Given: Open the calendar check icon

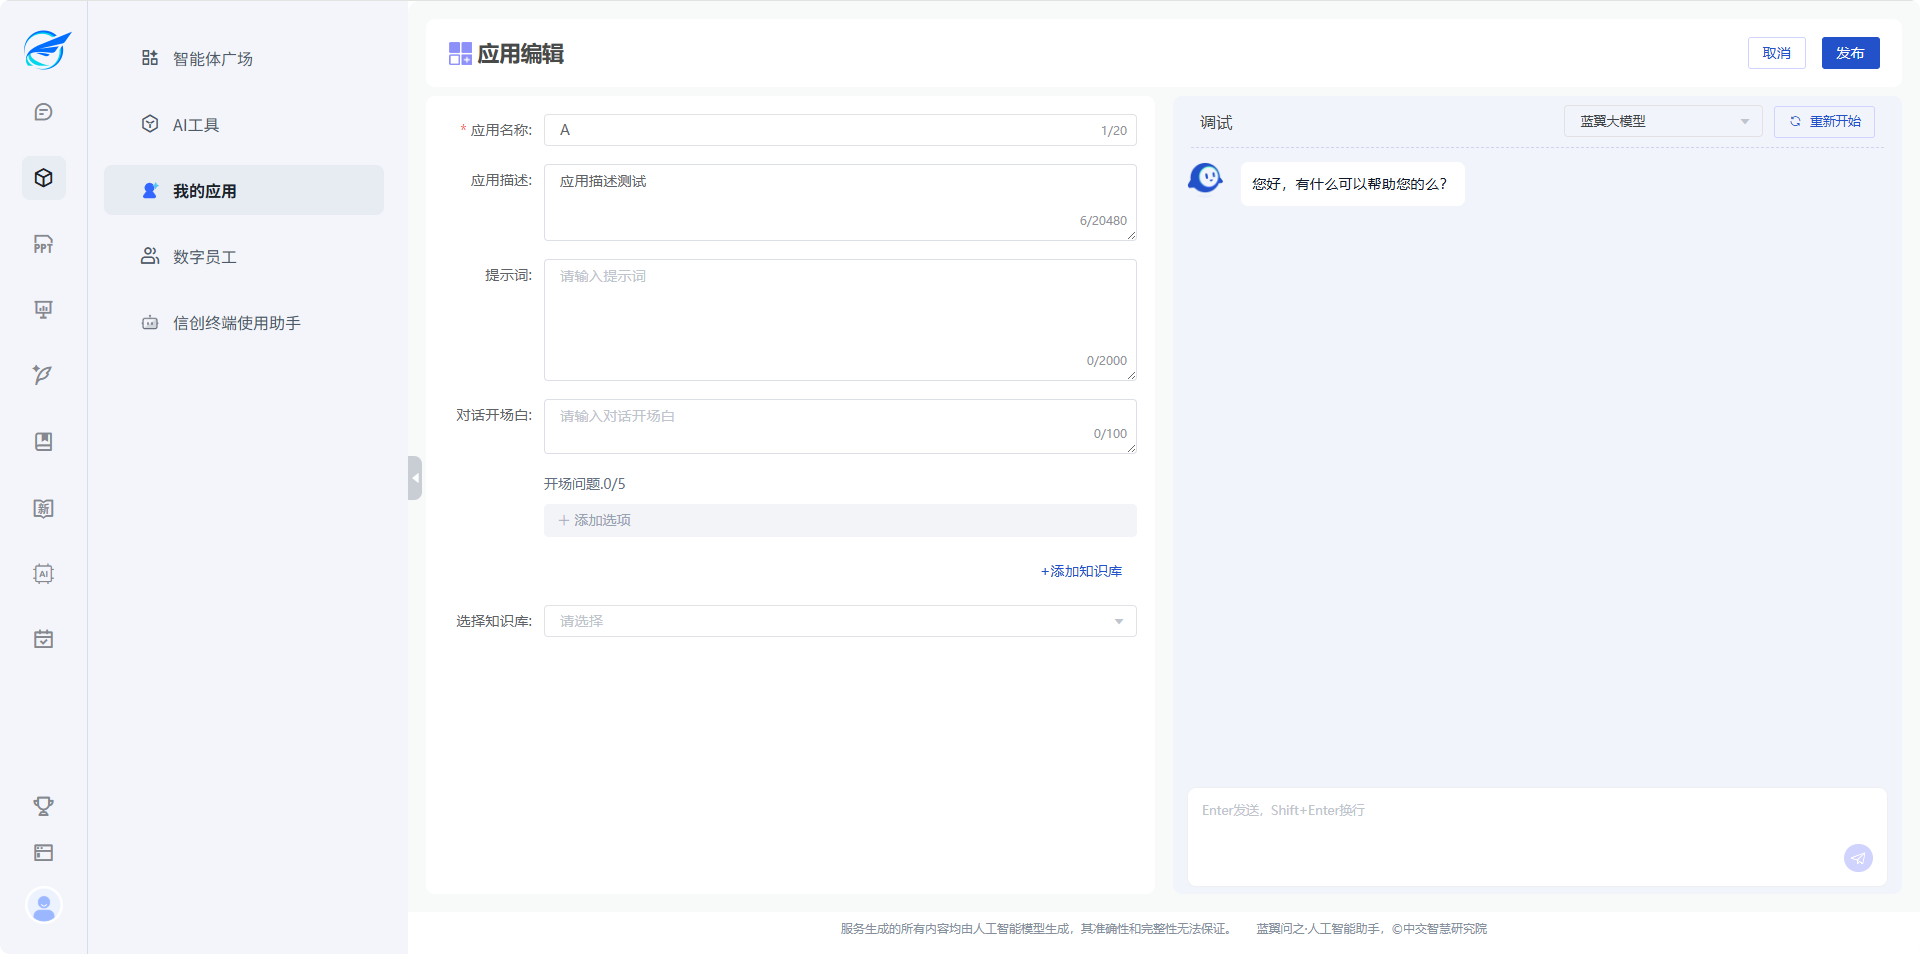Looking at the screenshot, I should (43, 639).
